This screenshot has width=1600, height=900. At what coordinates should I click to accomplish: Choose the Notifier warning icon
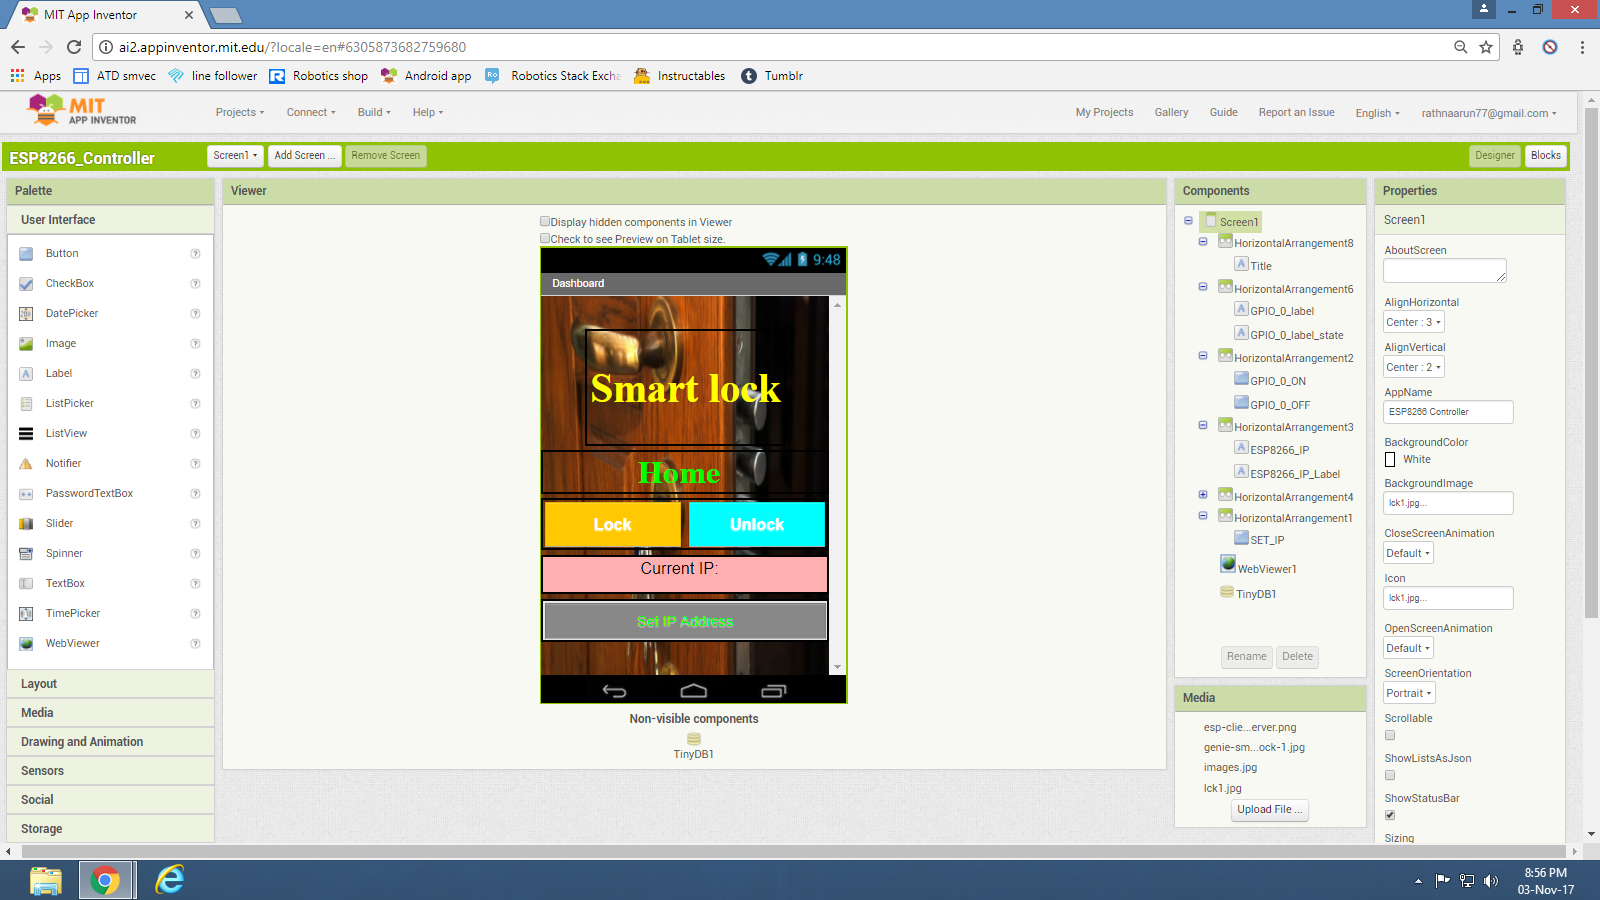(x=26, y=464)
